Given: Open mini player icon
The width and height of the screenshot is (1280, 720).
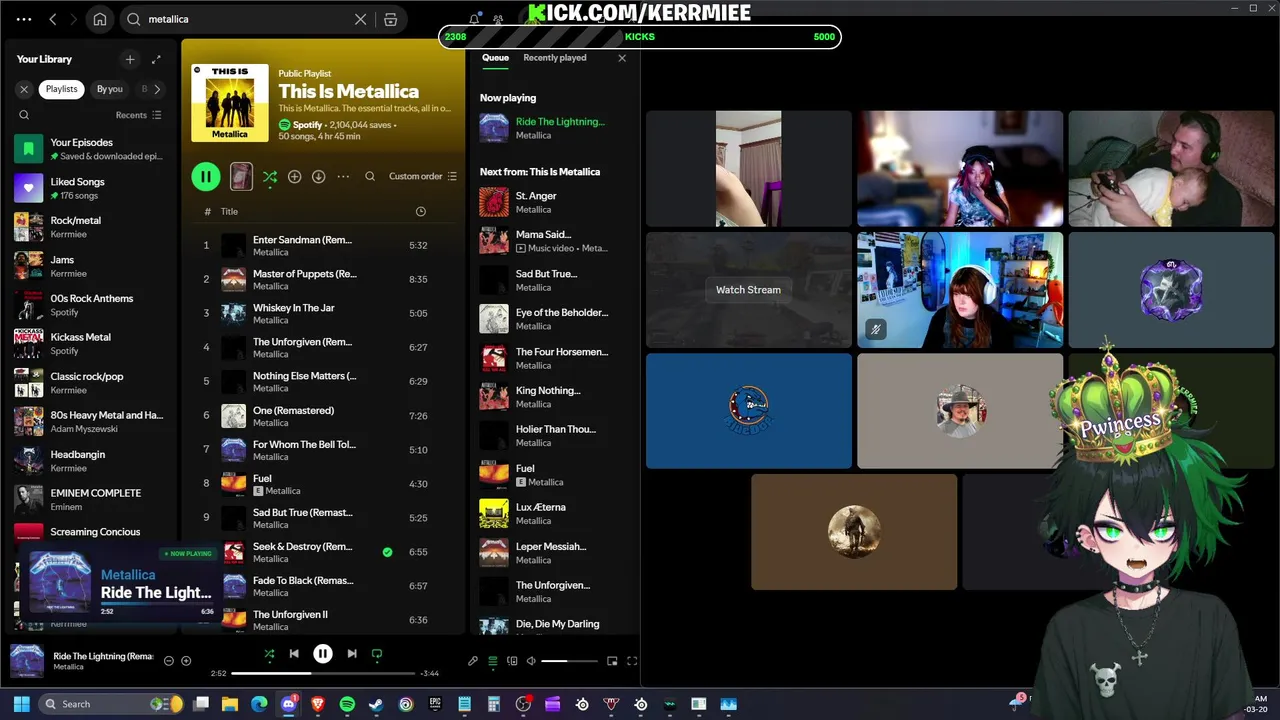Looking at the screenshot, I should [x=612, y=661].
